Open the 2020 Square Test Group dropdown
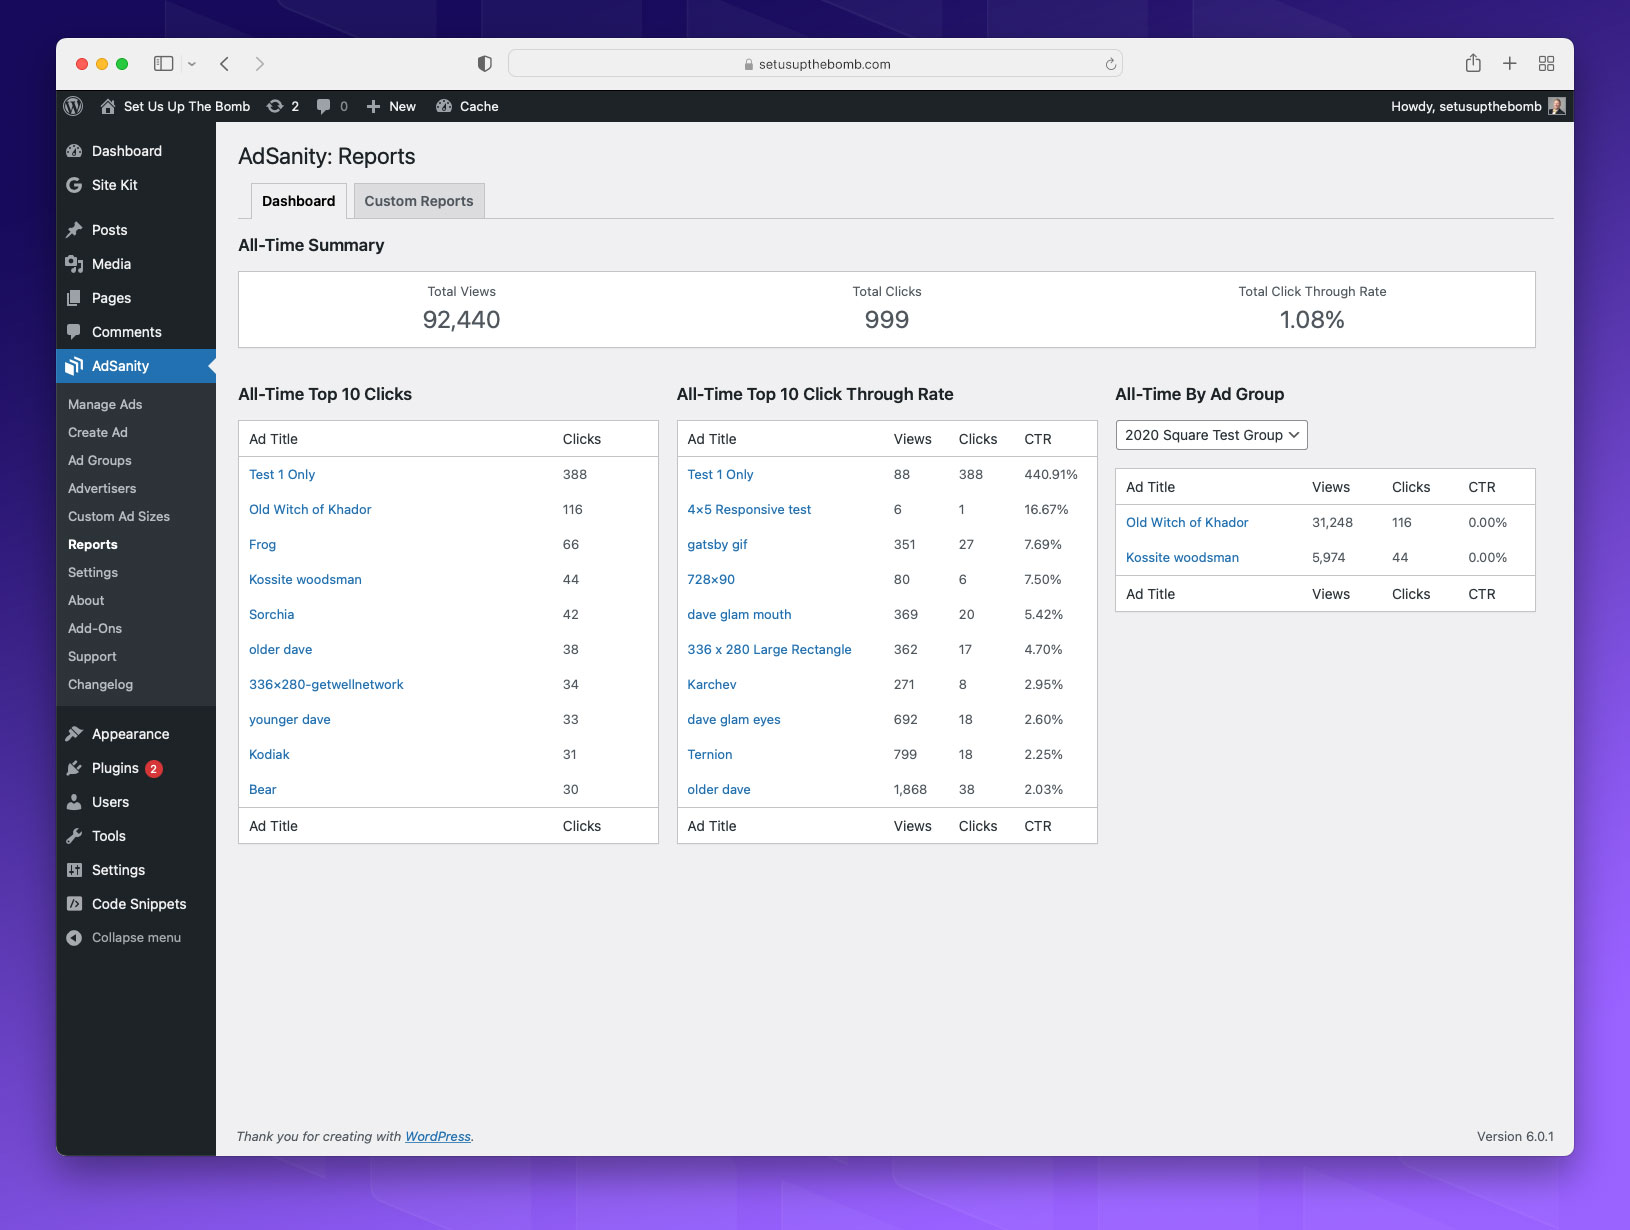This screenshot has height=1230, width=1630. 1210,434
